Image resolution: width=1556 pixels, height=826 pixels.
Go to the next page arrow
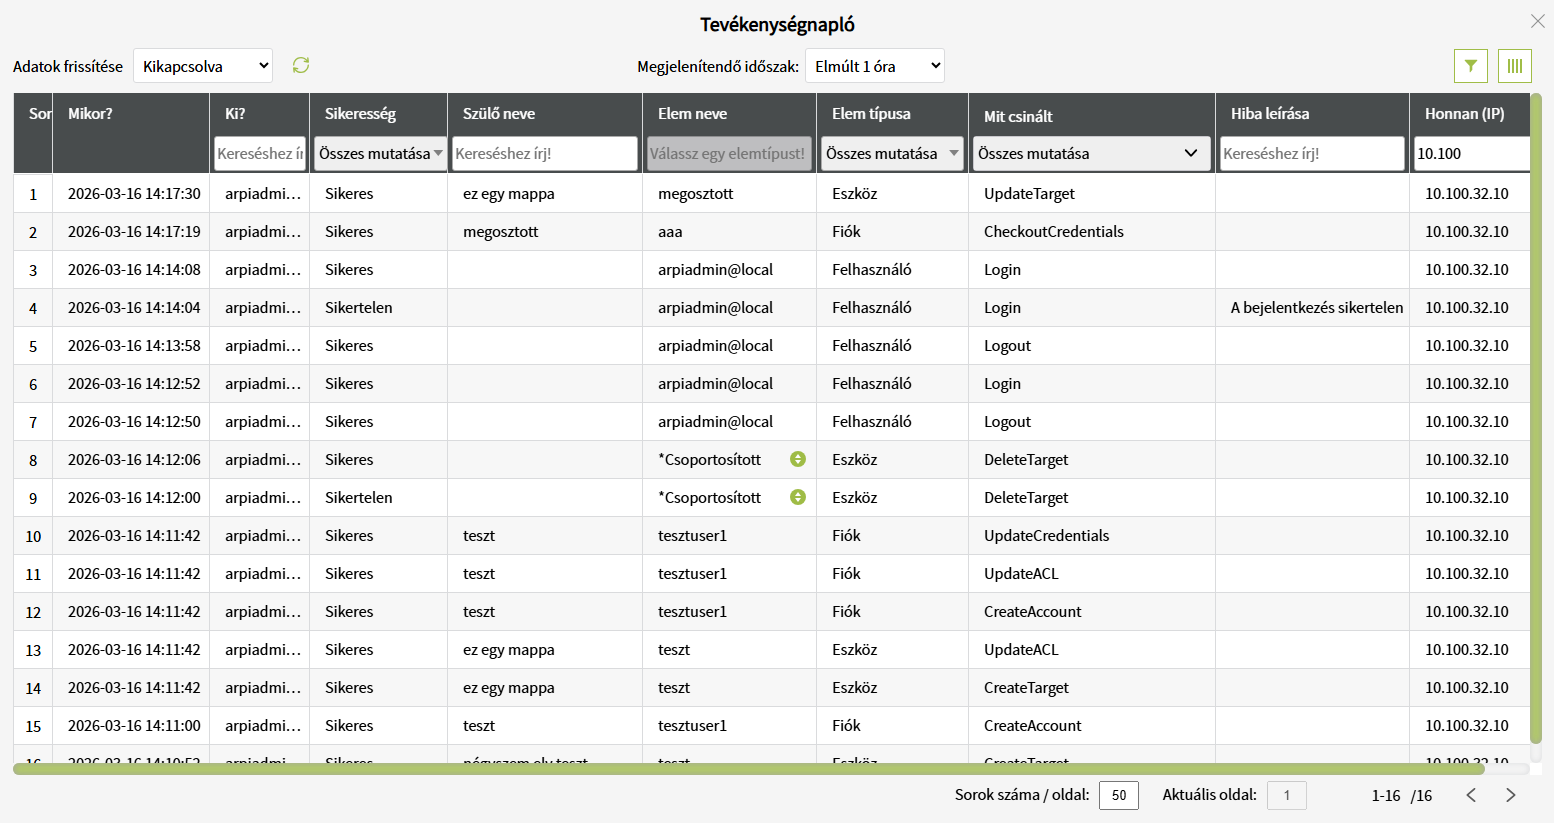pos(1510,795)
